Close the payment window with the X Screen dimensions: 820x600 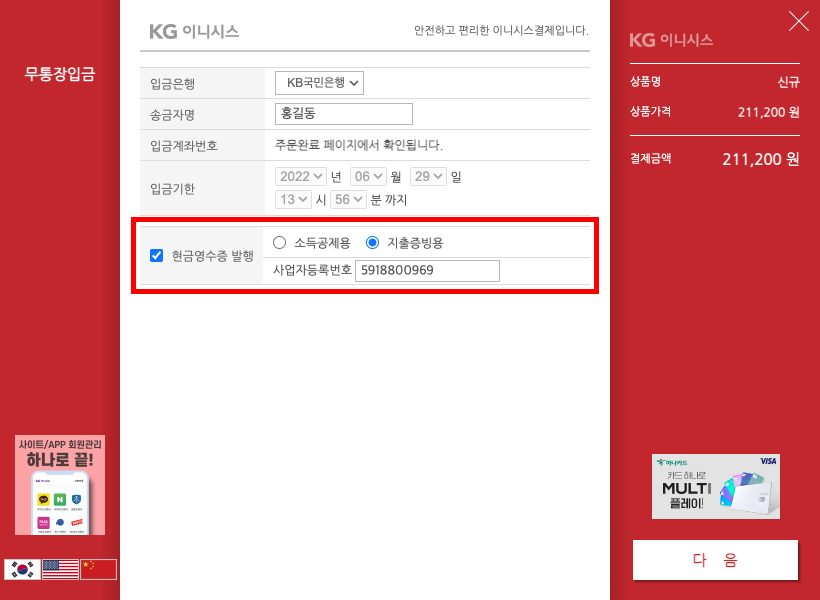point(799,21)
